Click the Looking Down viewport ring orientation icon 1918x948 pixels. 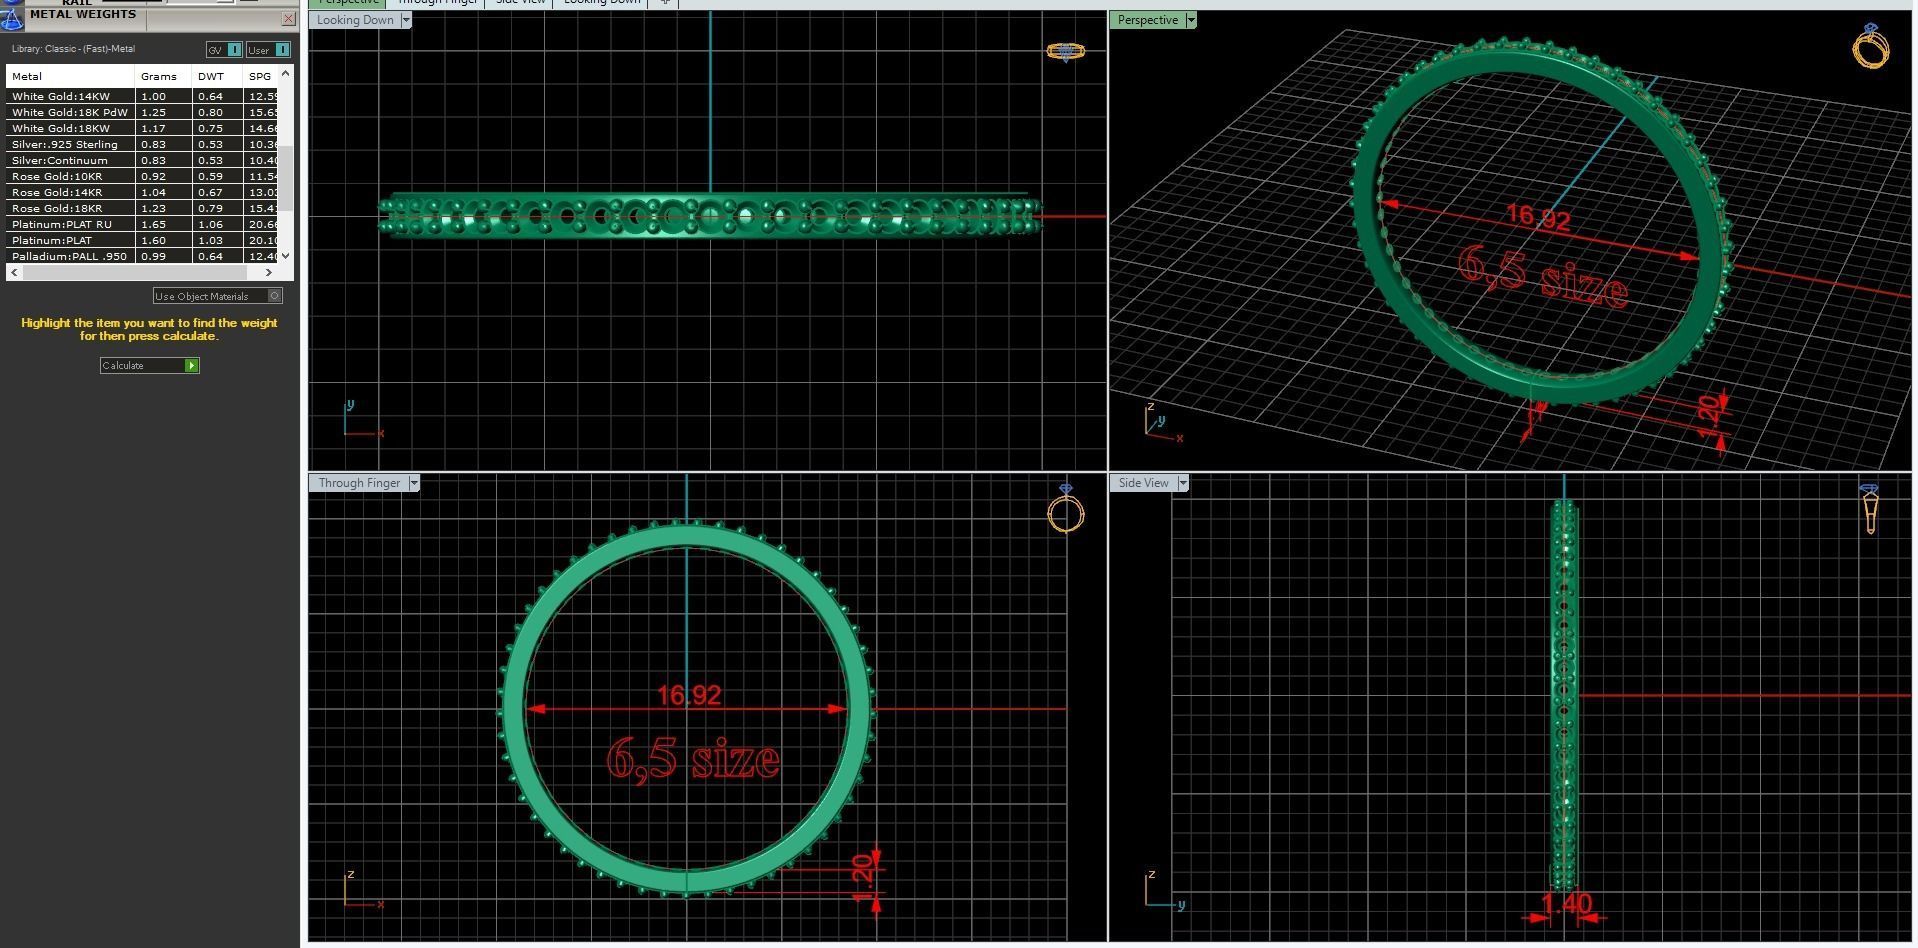pos(1065,51)
